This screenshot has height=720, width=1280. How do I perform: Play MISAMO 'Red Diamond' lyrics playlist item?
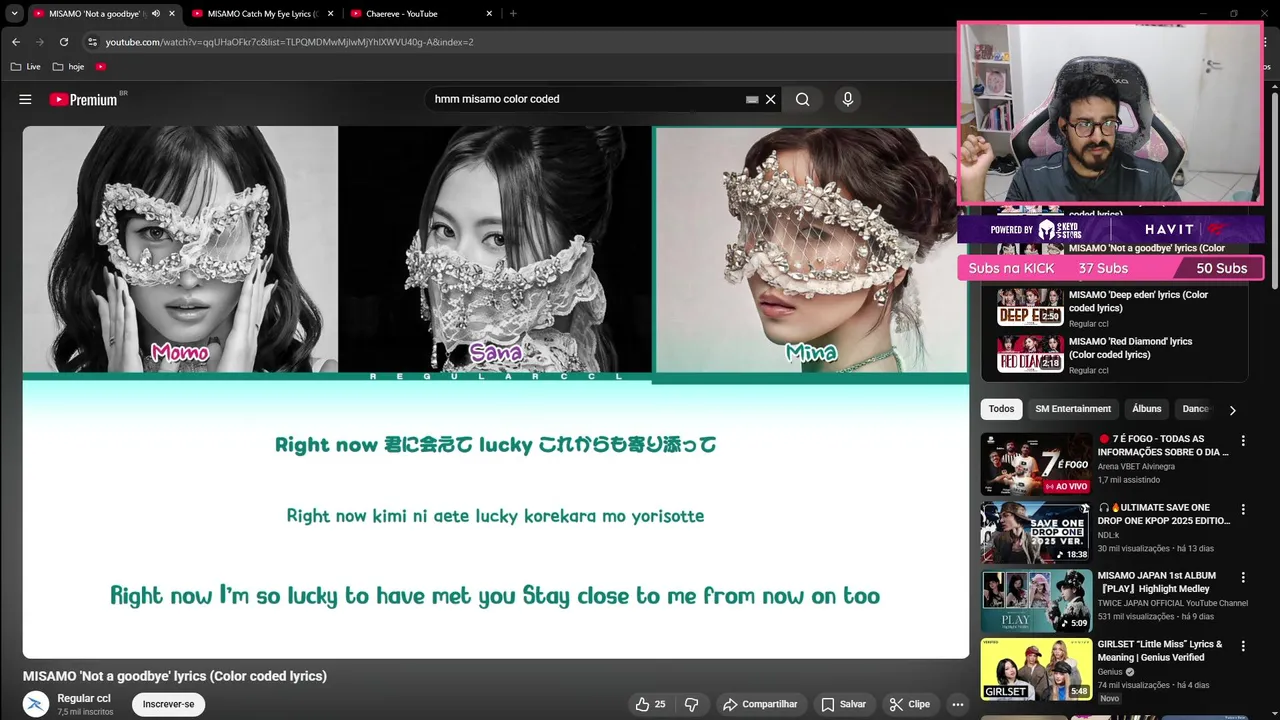point(1130,348)
